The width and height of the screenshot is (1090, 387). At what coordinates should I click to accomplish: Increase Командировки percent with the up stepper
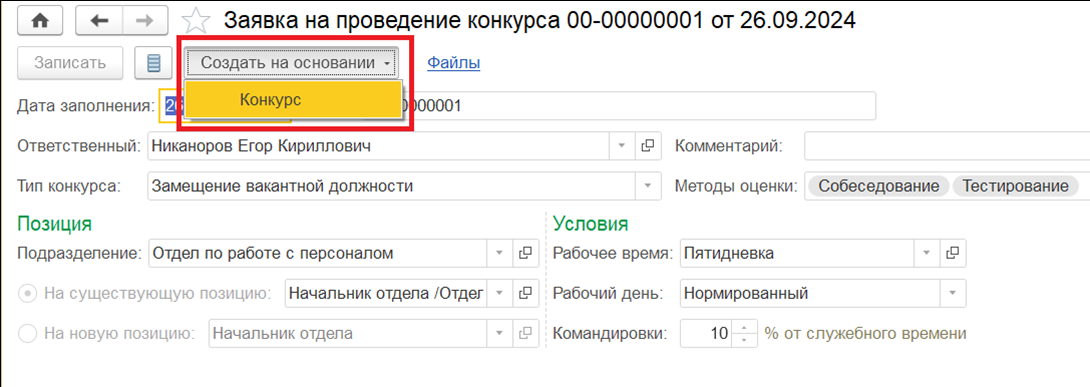(745, 327)
